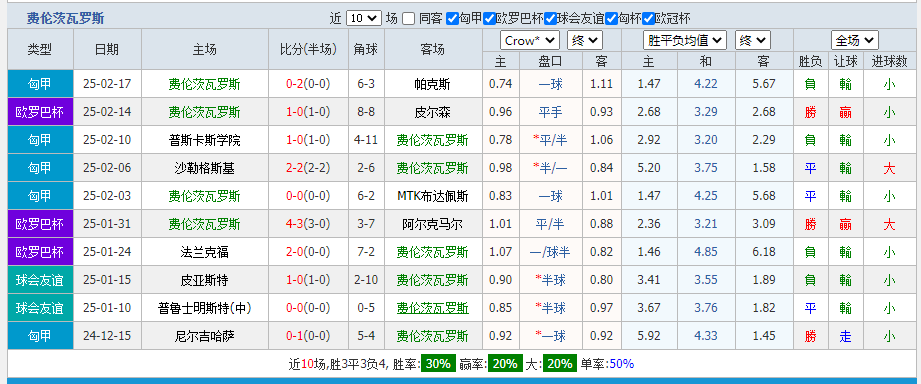
Task: Click handicap 一/球半 on 法兰克福 row
Action: click(x=550, y=252)
